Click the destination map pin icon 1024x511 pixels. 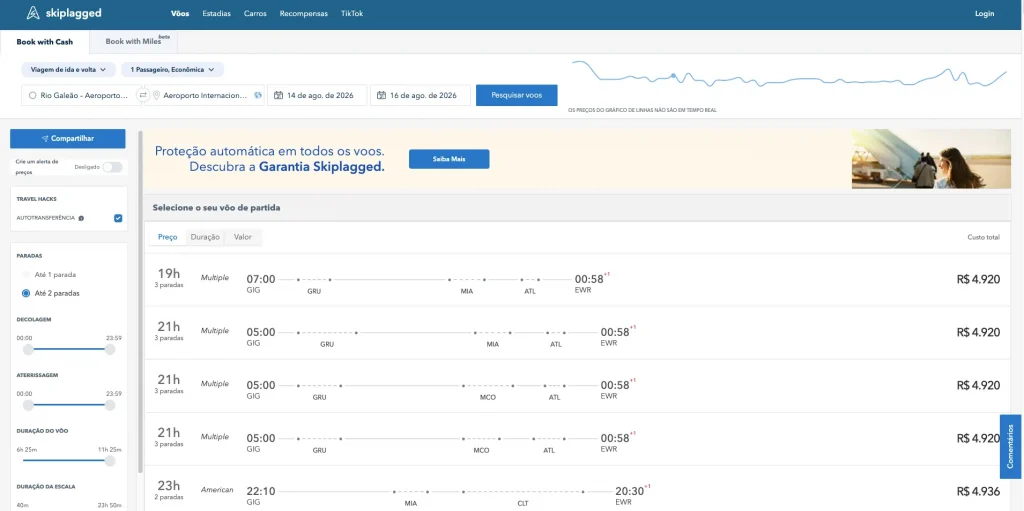pyautogui.click(x=156, y=95)
